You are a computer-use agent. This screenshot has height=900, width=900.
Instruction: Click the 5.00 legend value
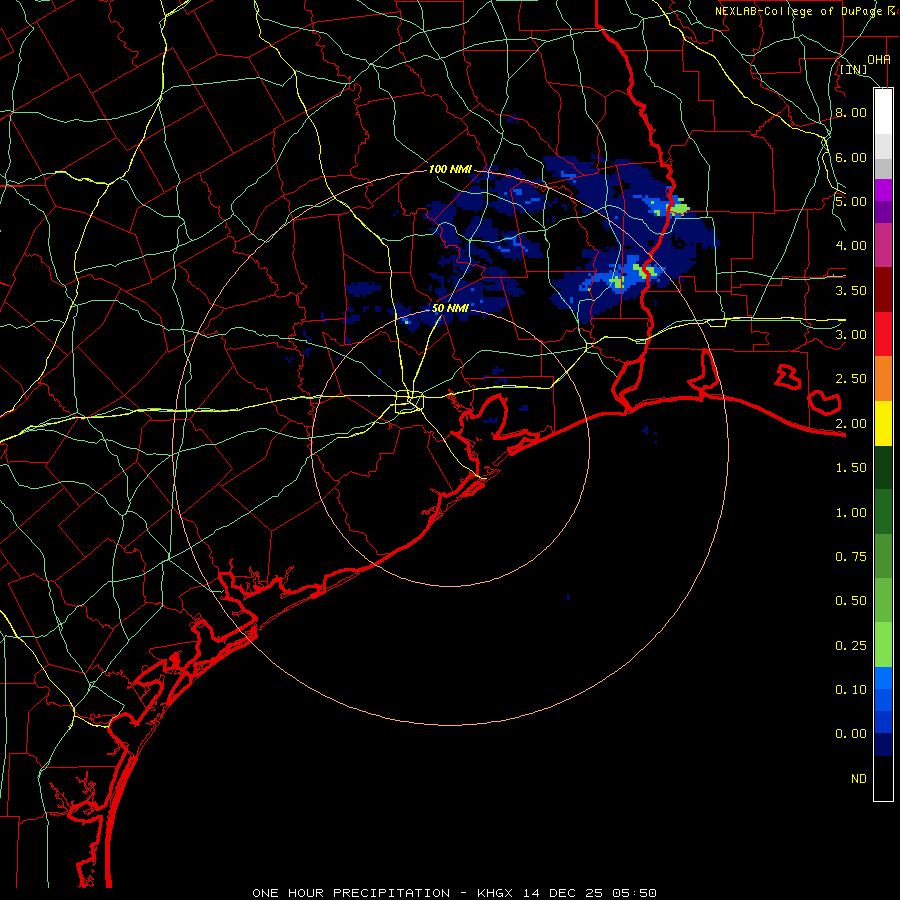pyautogui.click(x=851, y=201)
